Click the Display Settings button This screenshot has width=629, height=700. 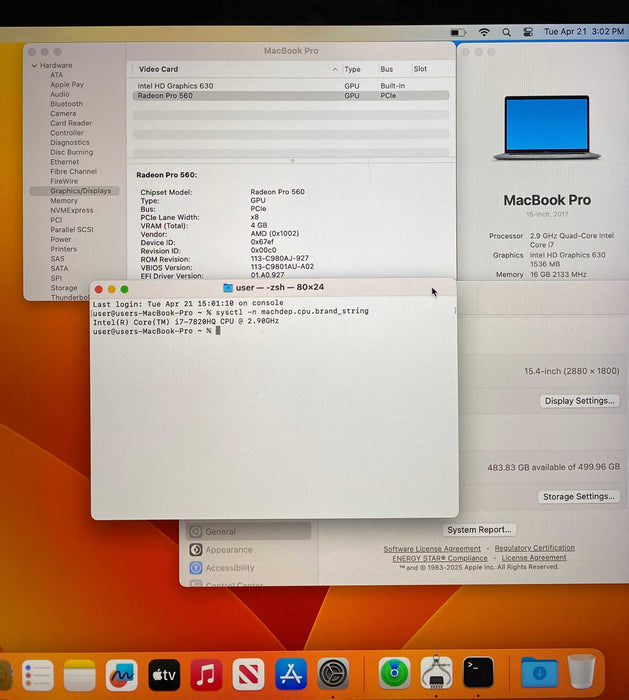click(x=579, y=401)
